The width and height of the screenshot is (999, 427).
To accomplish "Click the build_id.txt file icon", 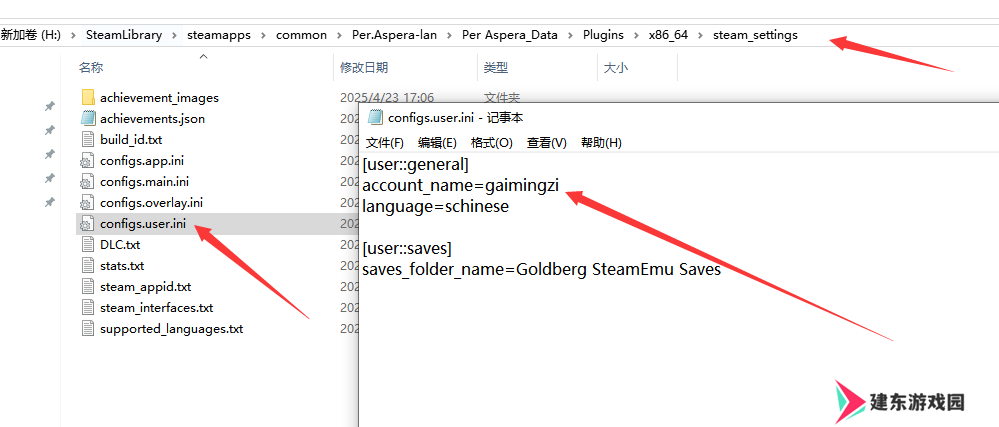I will (88, 140).
